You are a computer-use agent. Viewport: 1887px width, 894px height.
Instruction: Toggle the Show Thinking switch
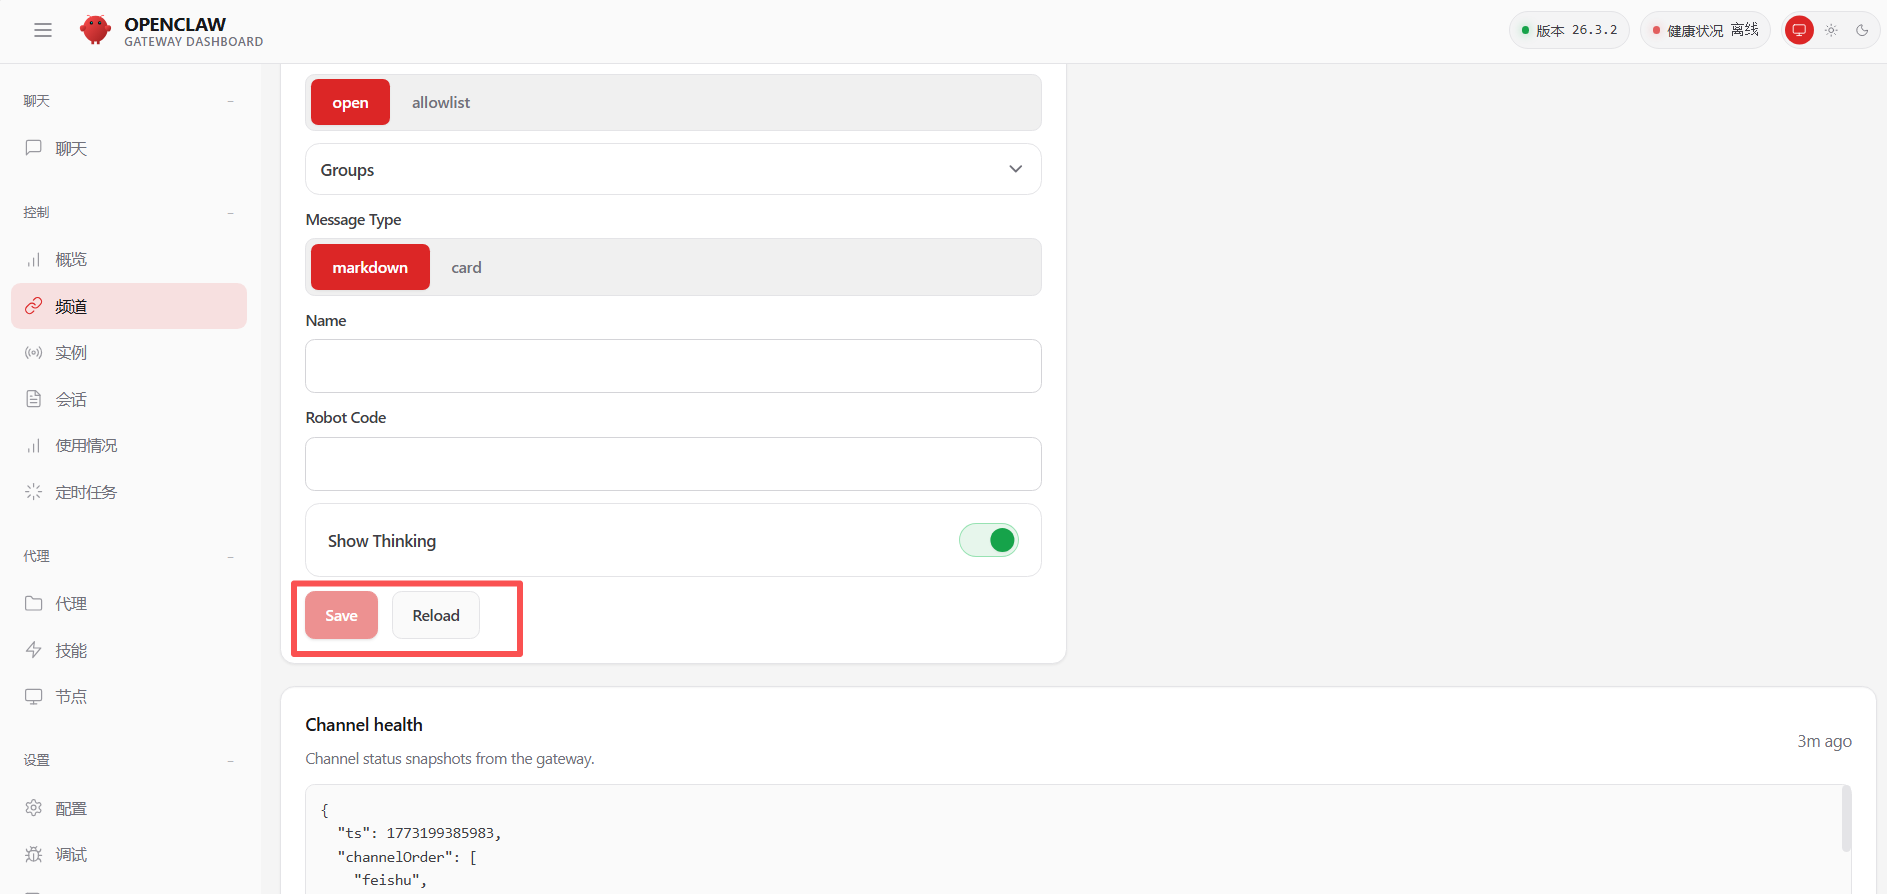point(988,540)
